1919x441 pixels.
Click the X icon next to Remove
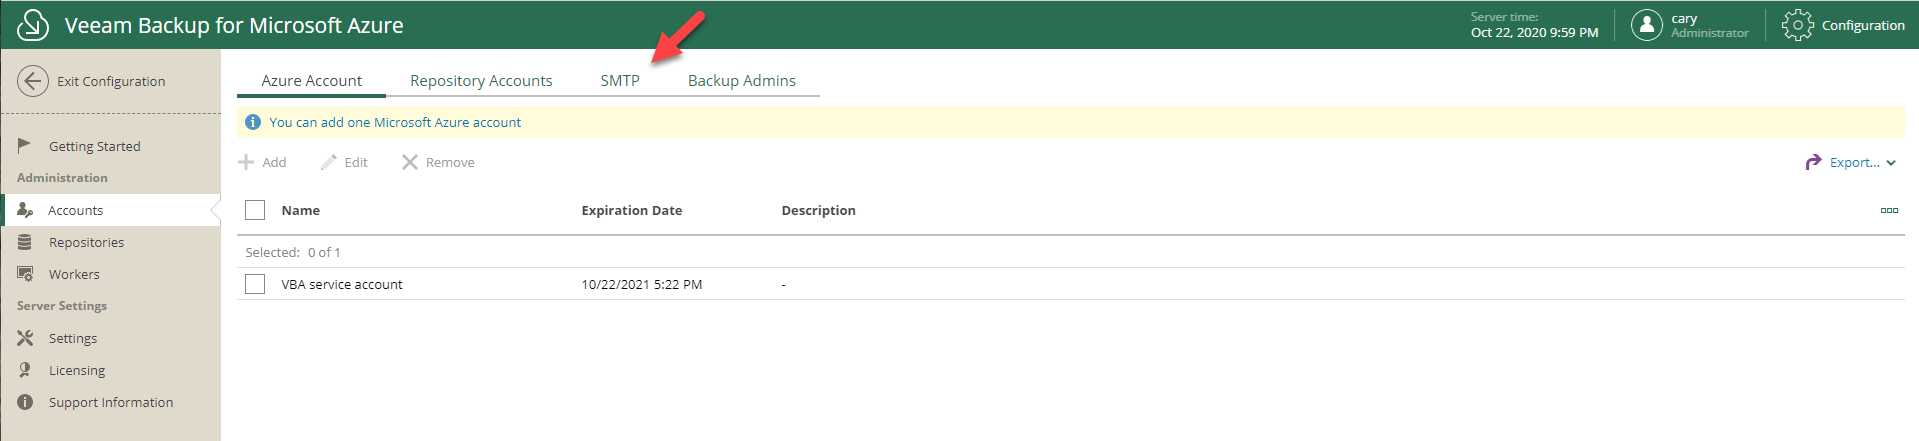410,162
